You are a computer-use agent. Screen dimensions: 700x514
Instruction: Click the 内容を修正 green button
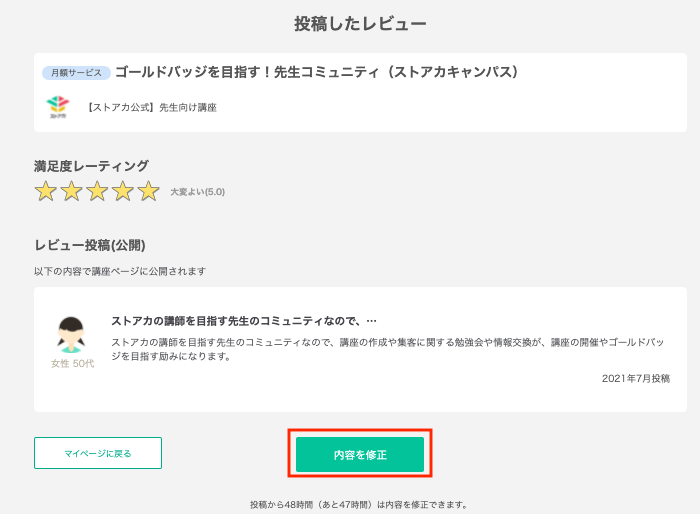point(360,454)
